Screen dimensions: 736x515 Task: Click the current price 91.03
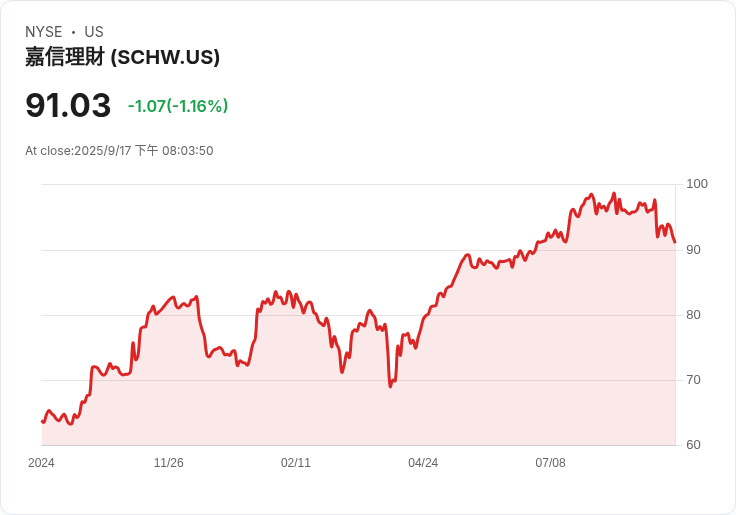(x=68, y=105)
